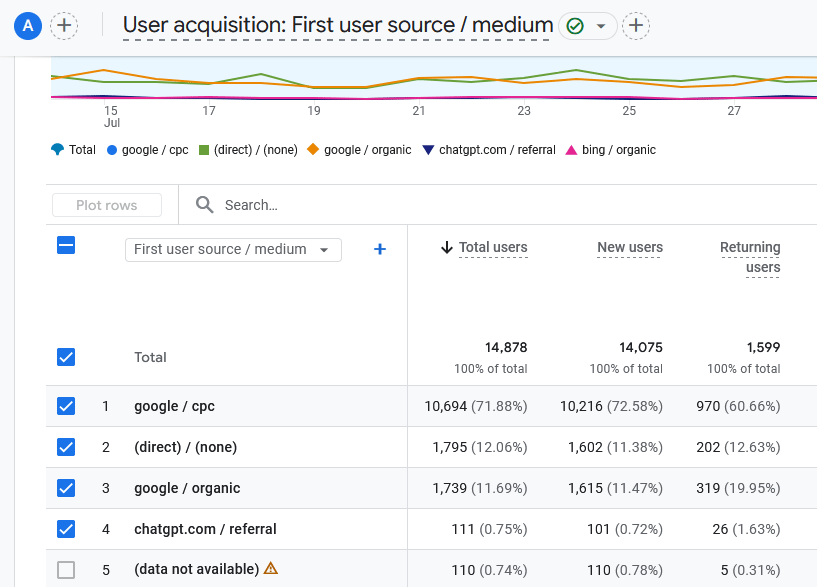Screen dimensions: 817x587
Task: Check the (data not available) row checkbox
Action: (66, 570)
